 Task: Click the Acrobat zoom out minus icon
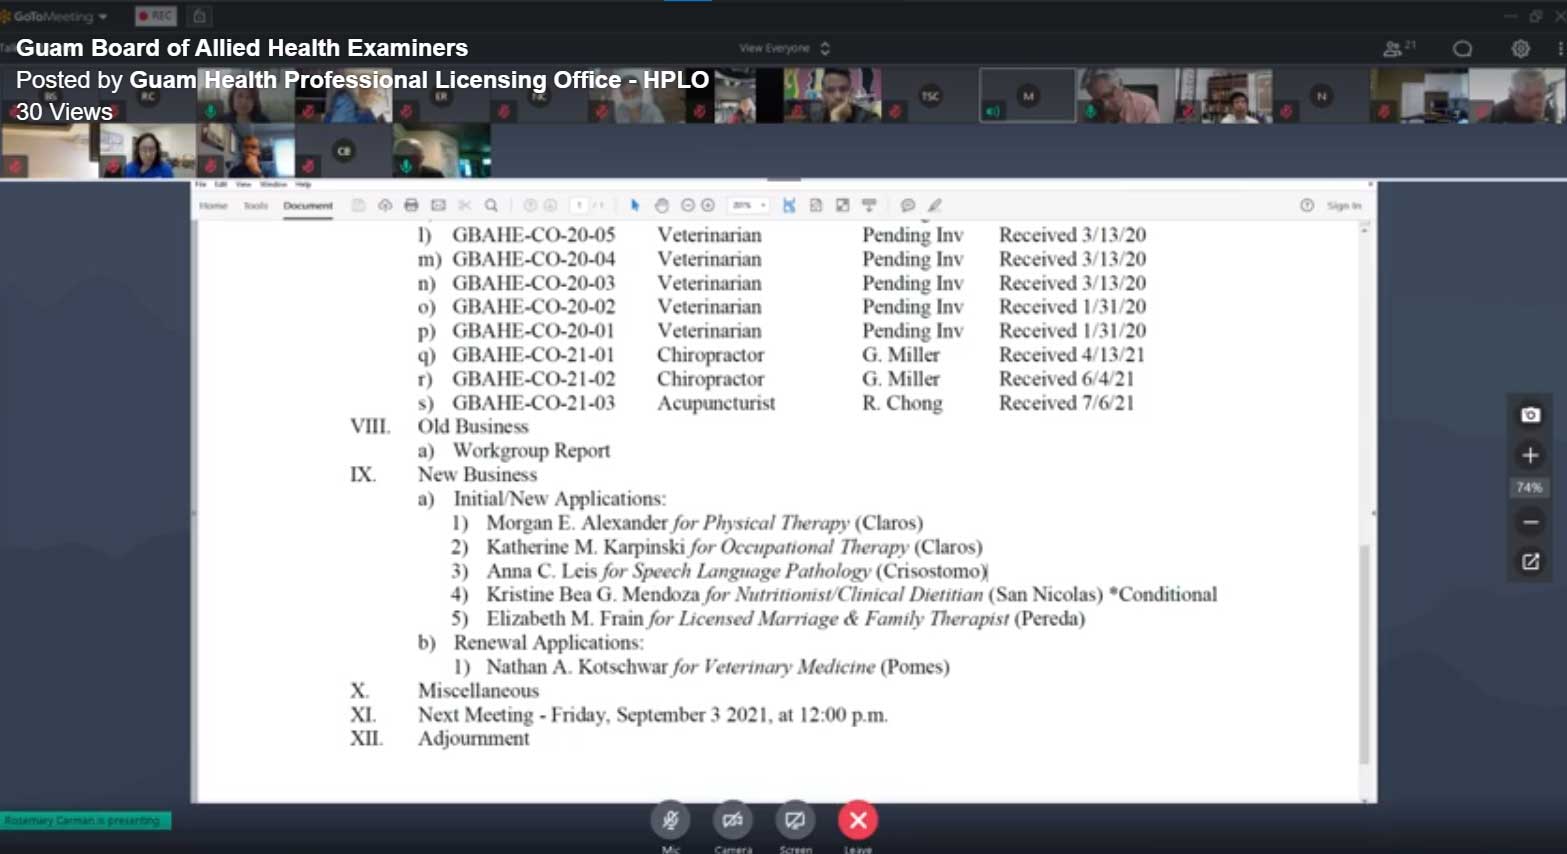(687, 205)
